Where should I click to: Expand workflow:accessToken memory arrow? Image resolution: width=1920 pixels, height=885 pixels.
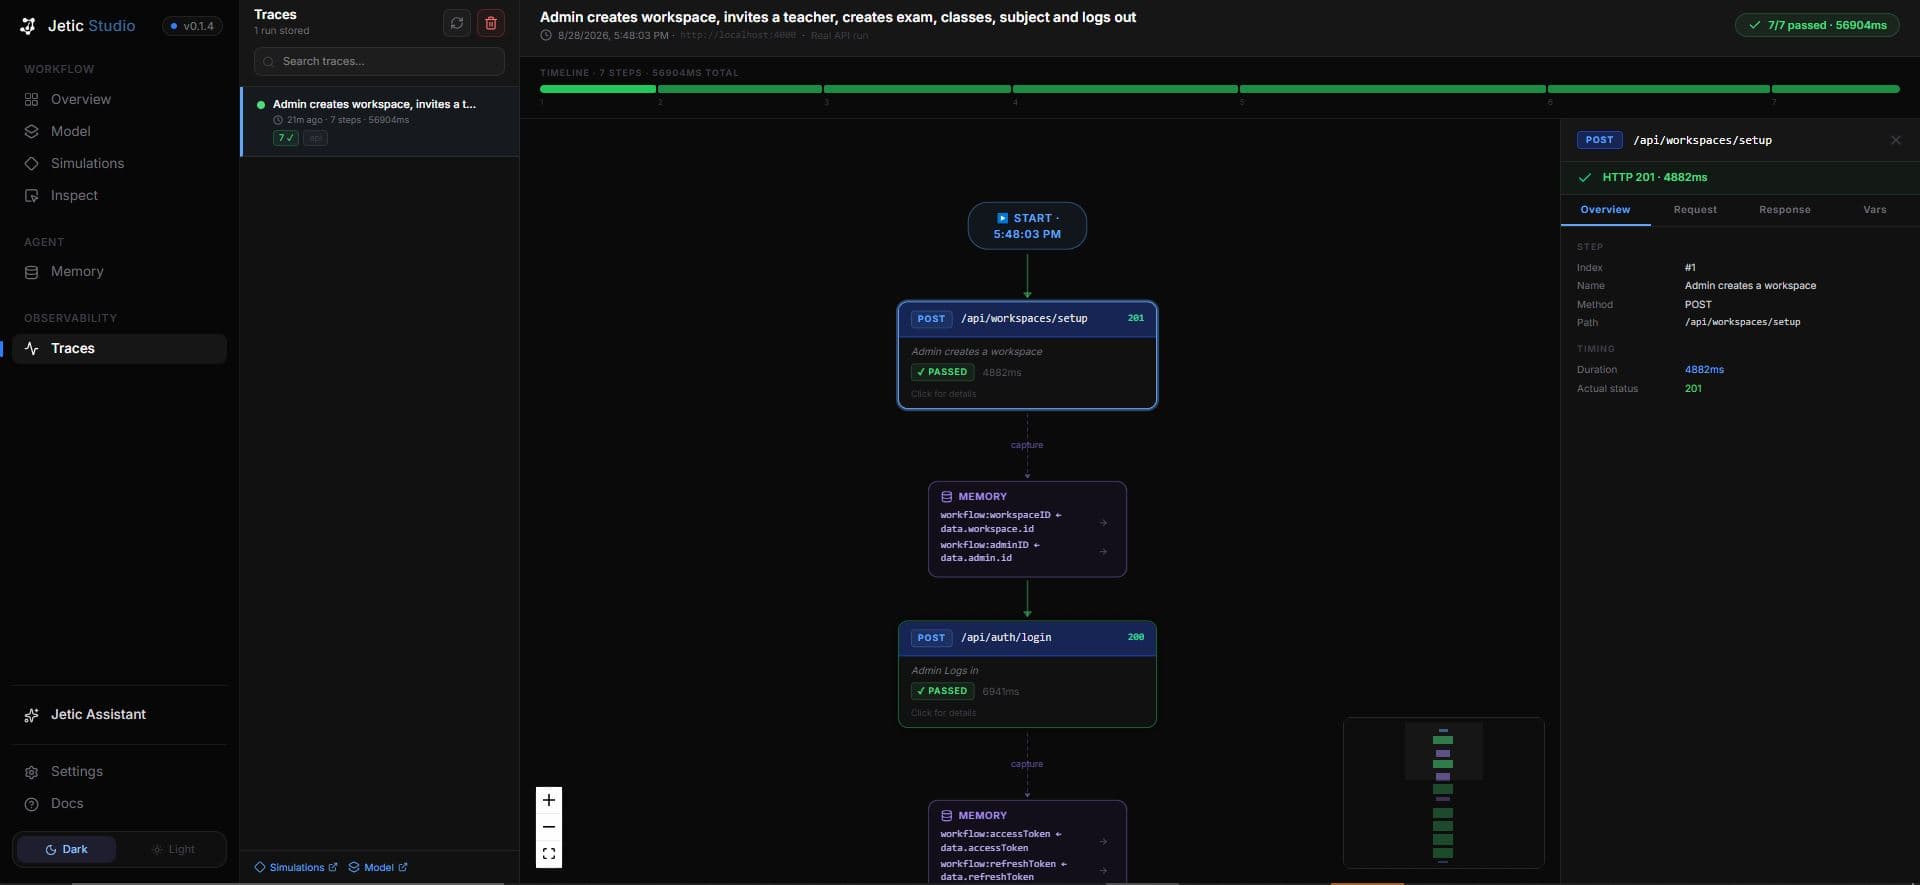(1103, 841)
